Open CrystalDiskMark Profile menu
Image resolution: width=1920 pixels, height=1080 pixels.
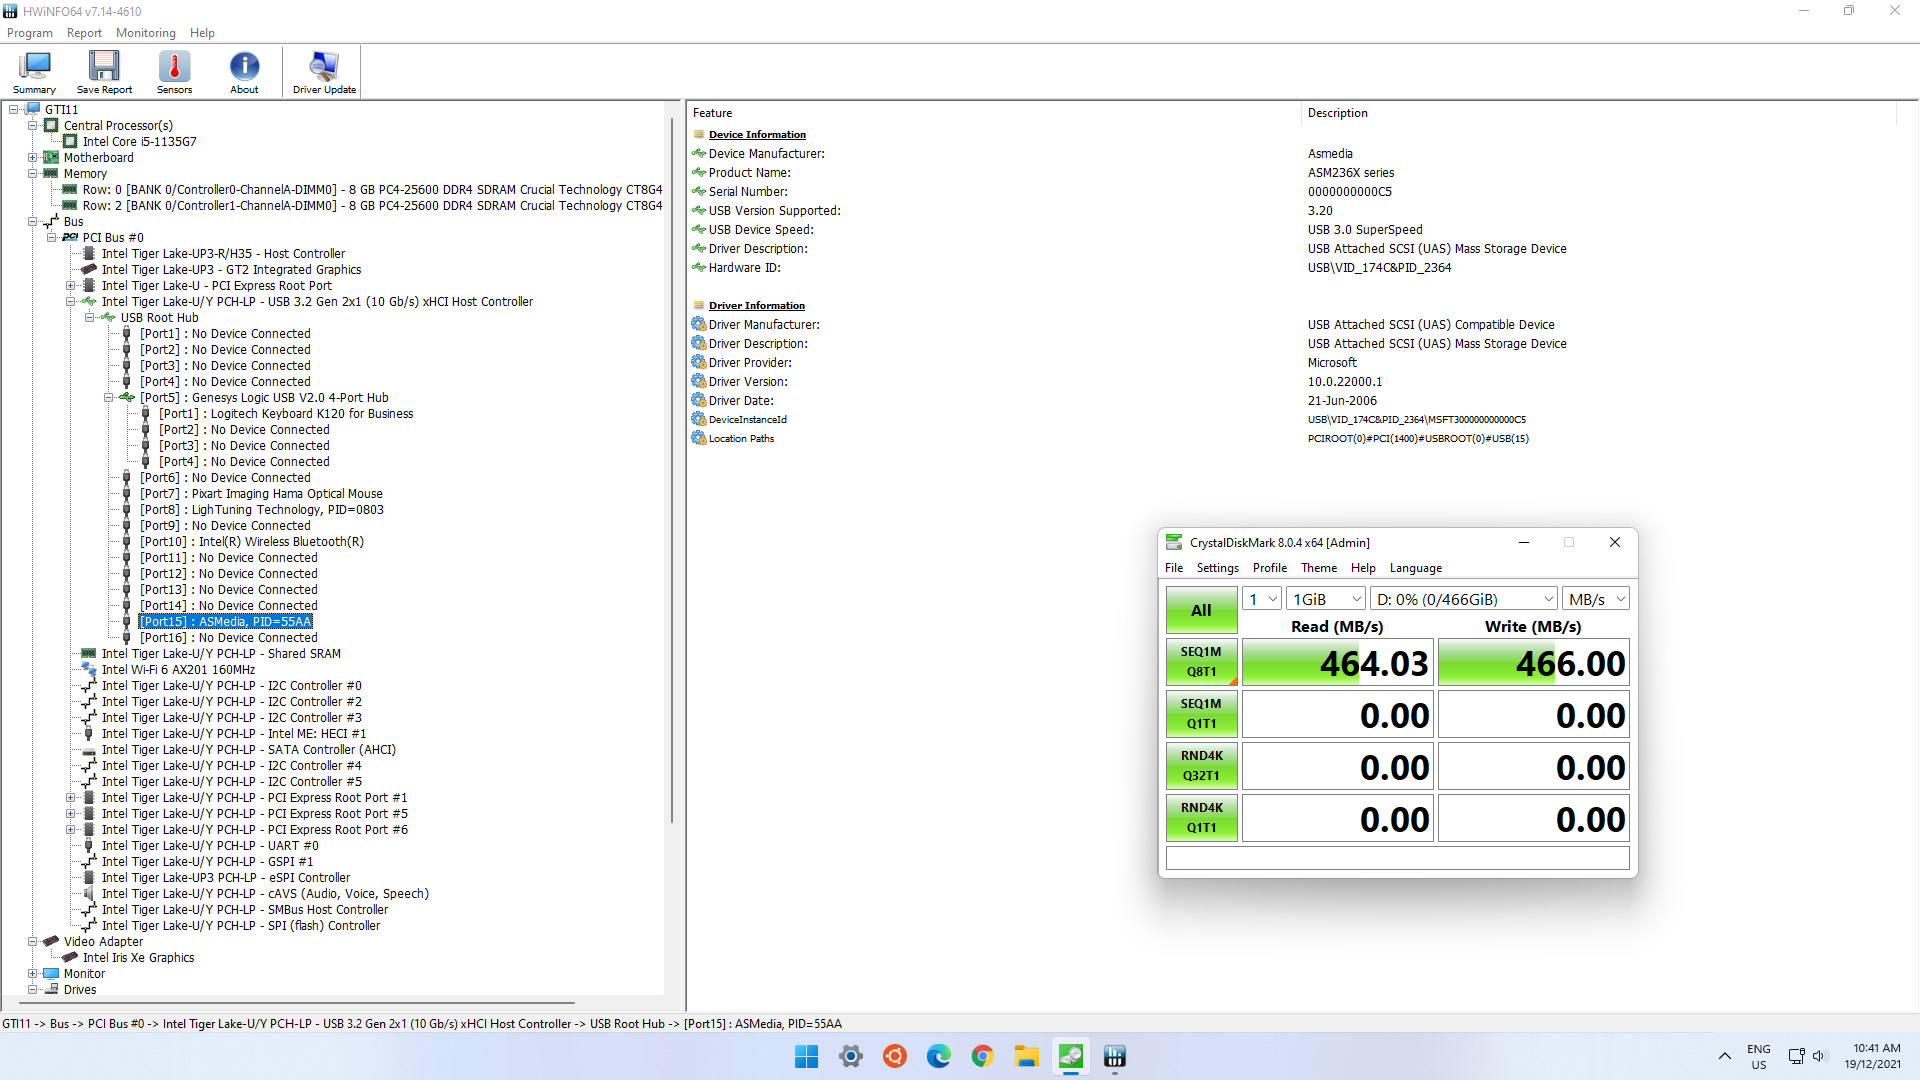(1269, 568)
